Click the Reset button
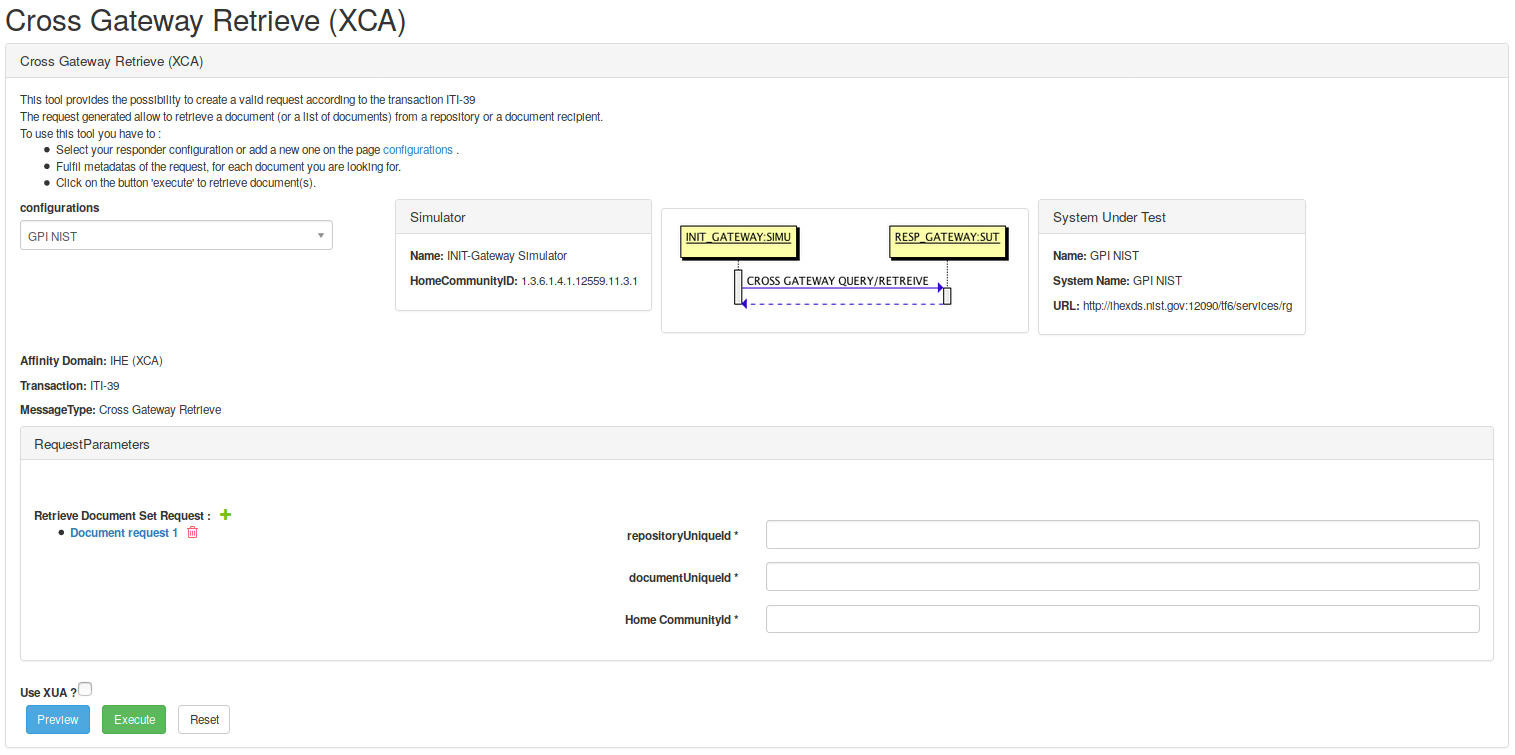 click(x=204, y=720)
